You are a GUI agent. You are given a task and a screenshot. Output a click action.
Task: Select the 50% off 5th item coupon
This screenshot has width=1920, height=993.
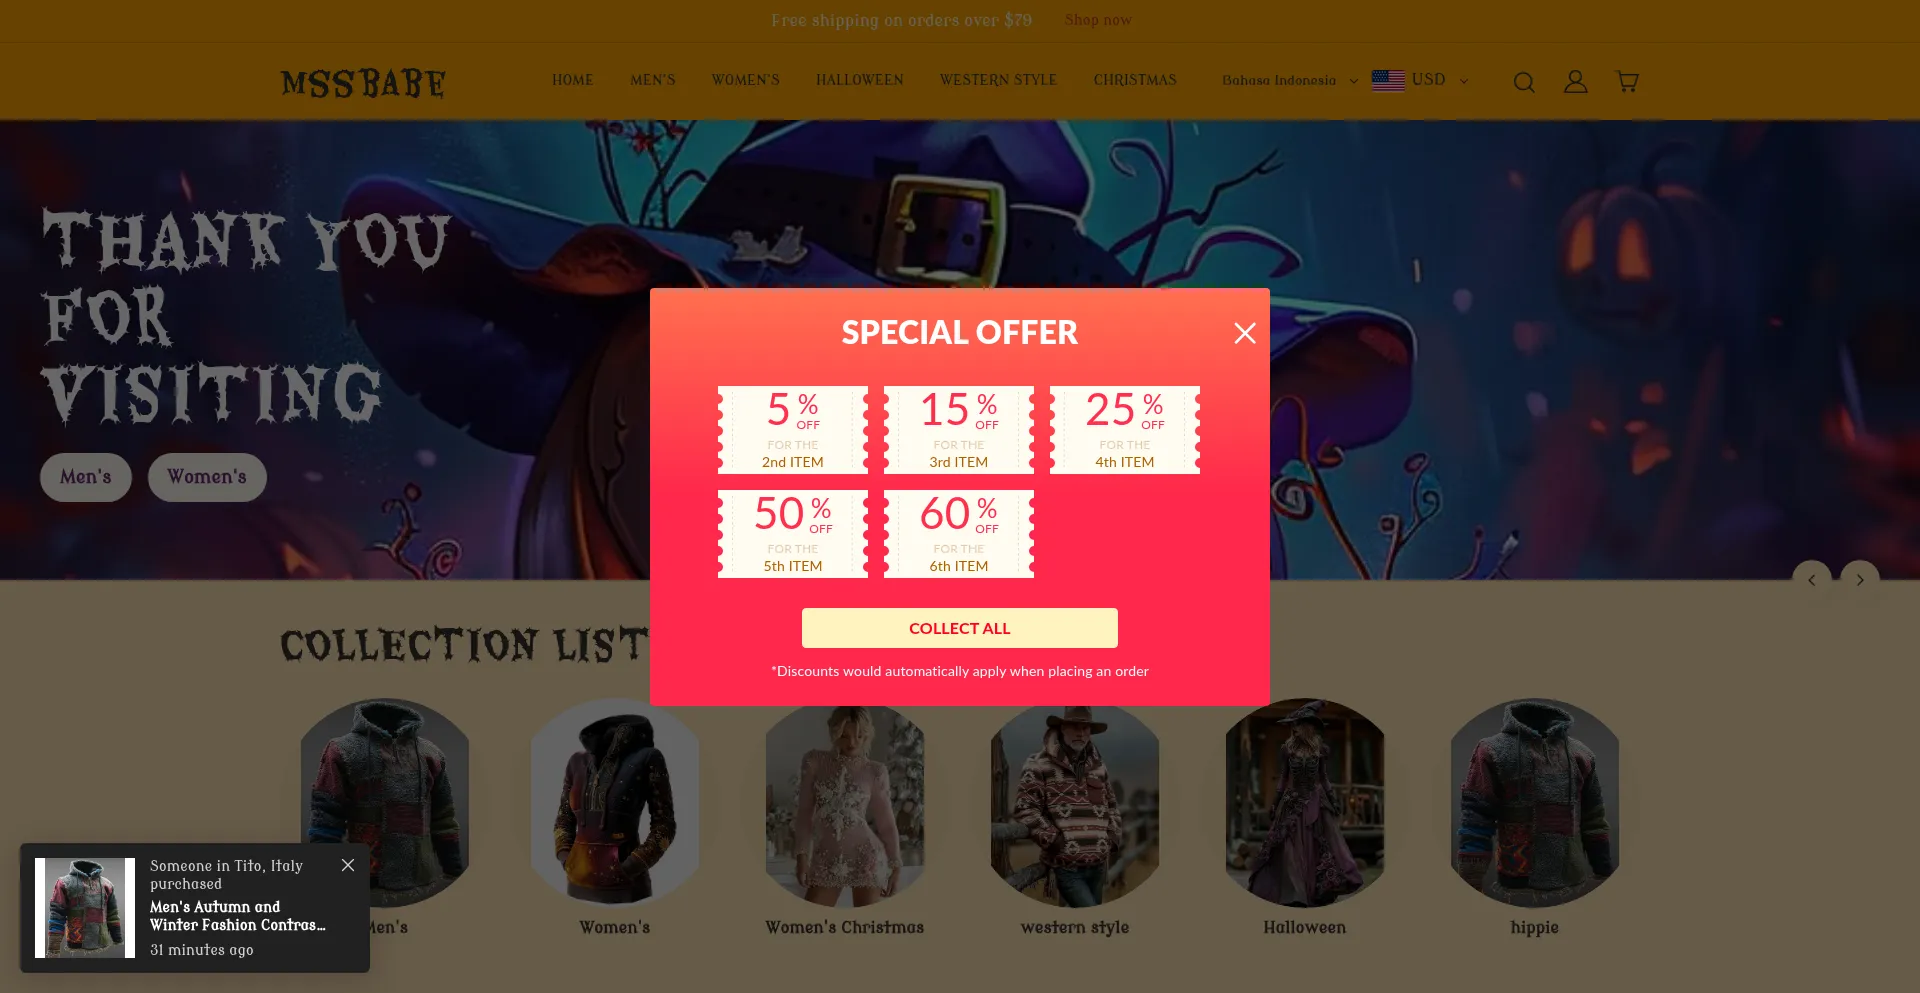[793, 534]
